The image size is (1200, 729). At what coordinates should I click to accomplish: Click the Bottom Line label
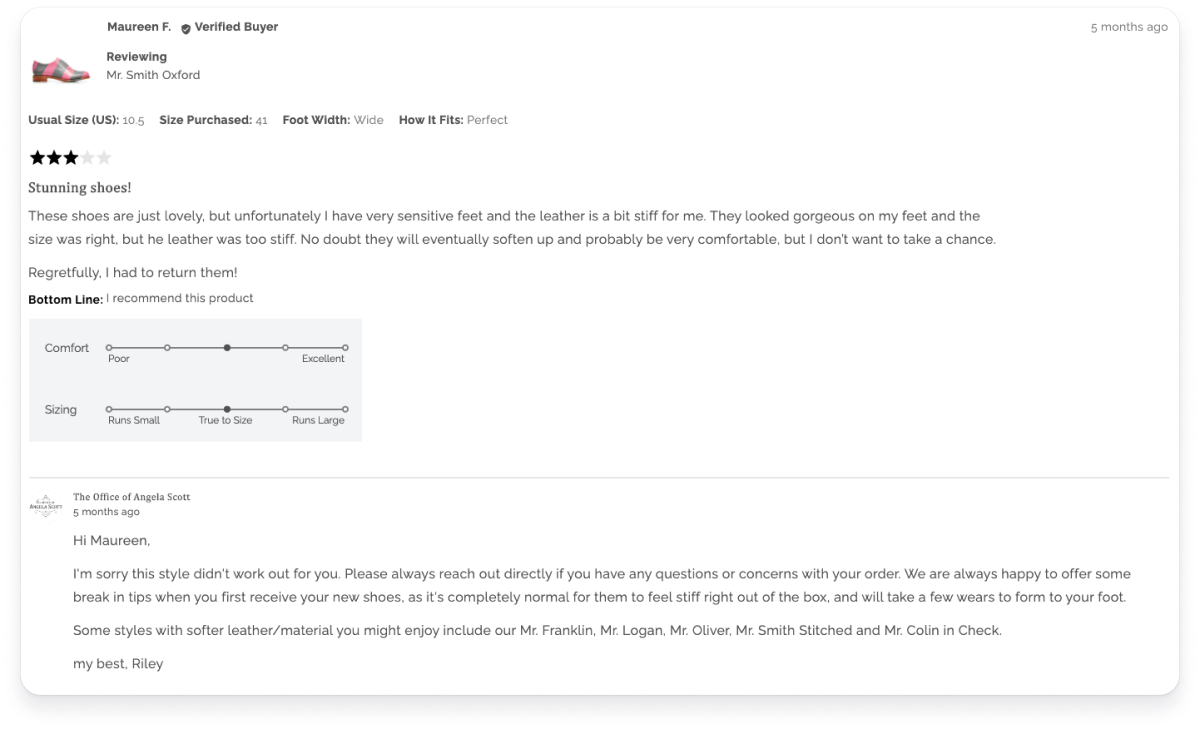pyautogui.click(x=65, y=298)
